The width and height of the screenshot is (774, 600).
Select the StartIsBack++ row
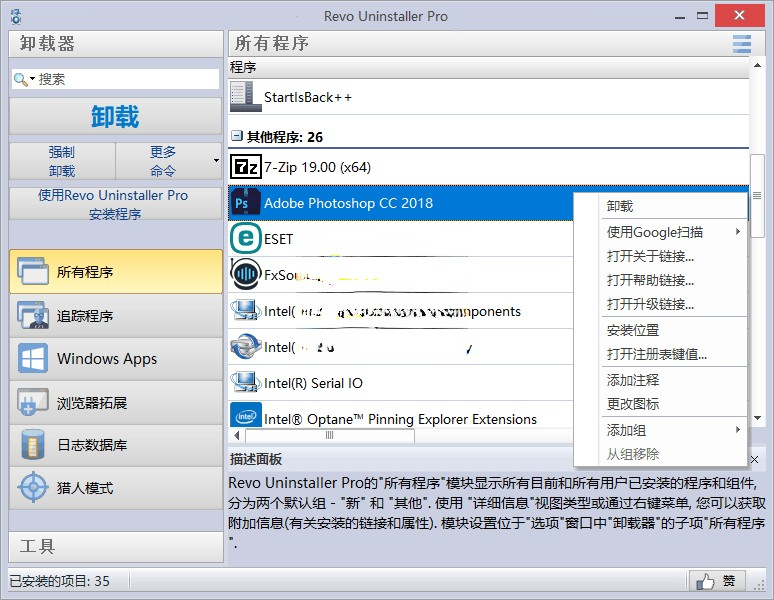tap(489, 97)
